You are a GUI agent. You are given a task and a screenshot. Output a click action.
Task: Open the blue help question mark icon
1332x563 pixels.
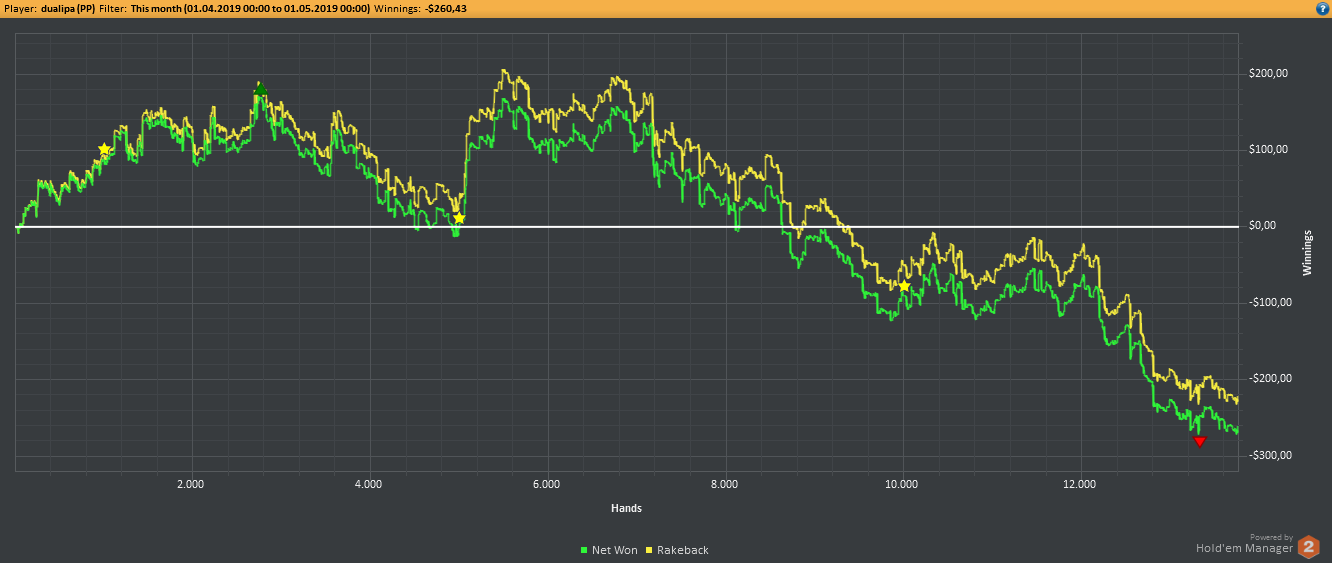coord(1322,8)
